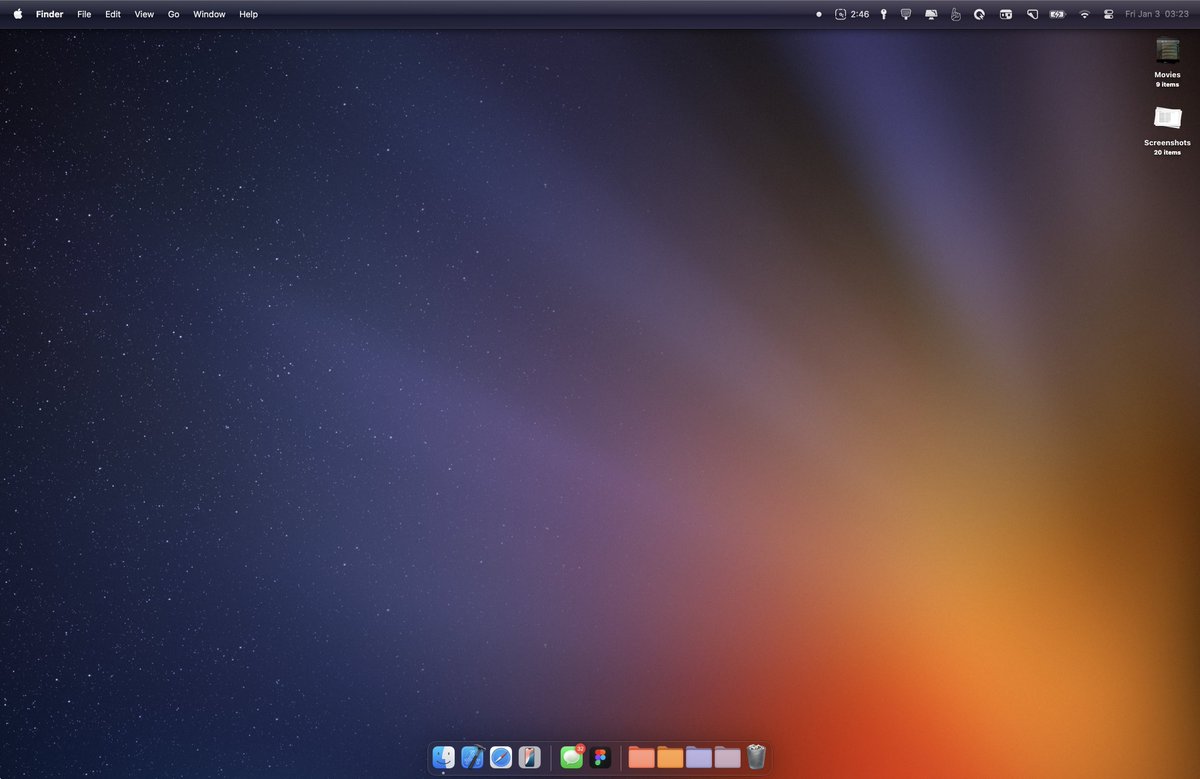
Task: Open the Window menu
Action: pyautogui.click(x=209, y=14)
